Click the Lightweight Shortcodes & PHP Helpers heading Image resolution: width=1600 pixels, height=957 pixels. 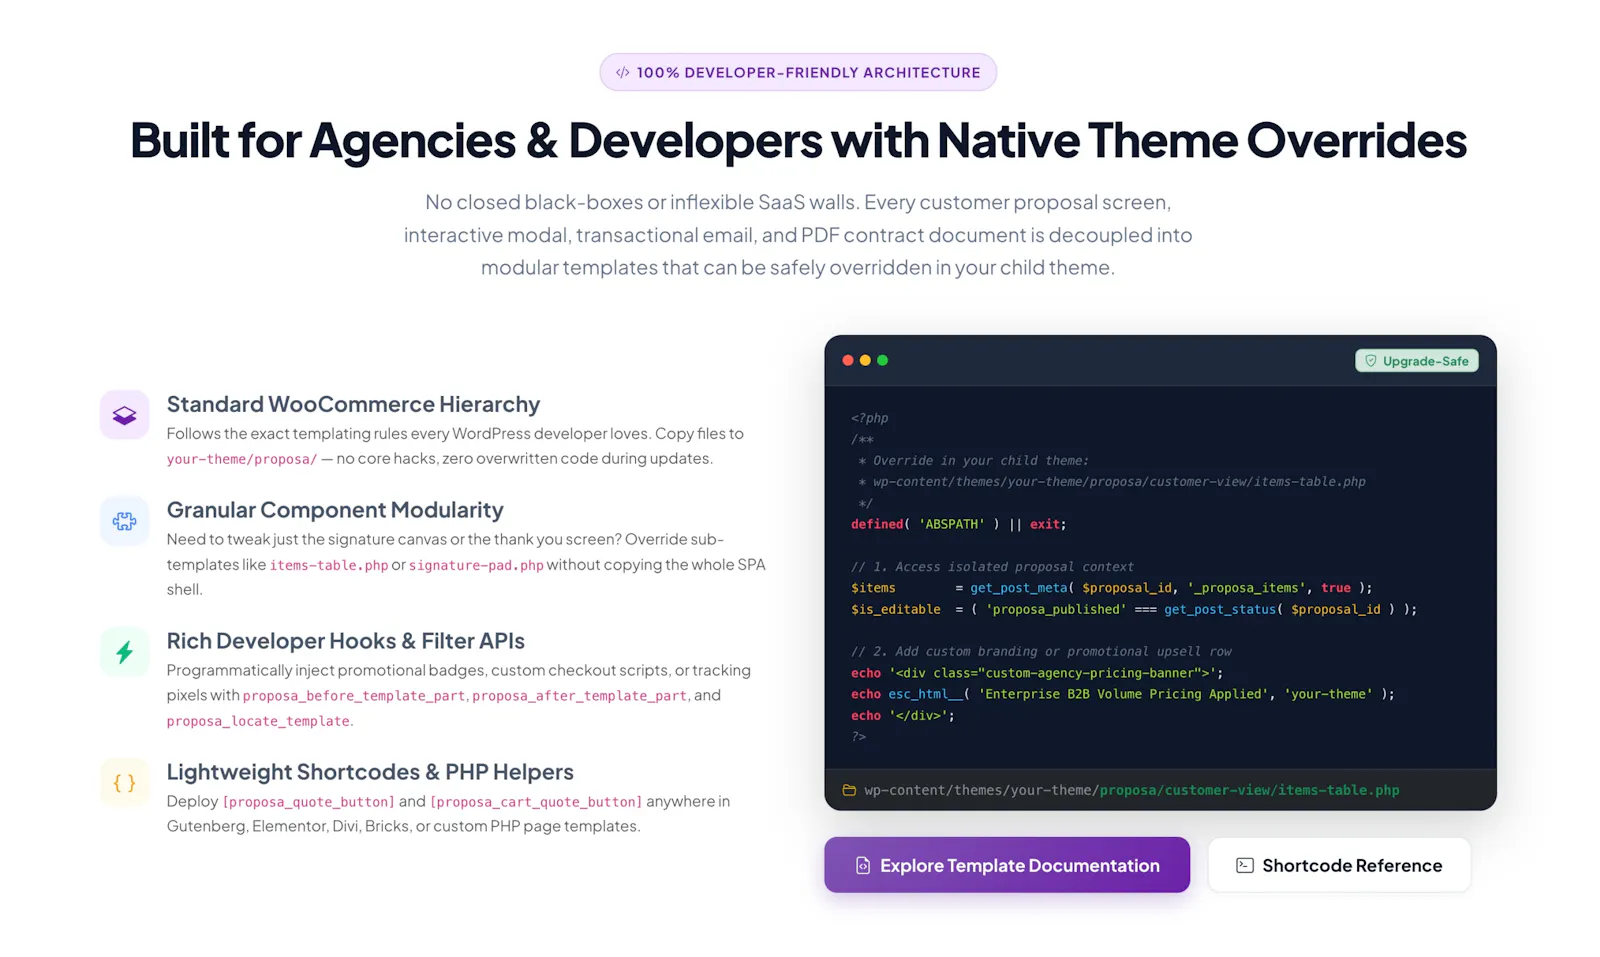pyautogui.click(x=370, y=772)
